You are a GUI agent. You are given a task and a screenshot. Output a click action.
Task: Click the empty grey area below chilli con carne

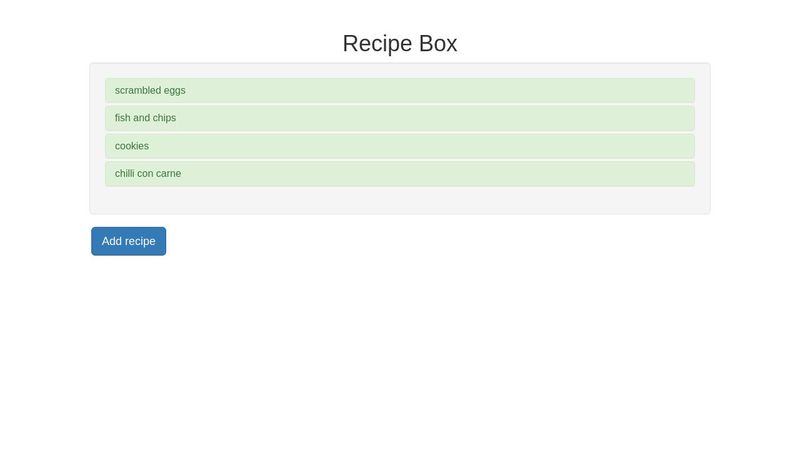399,200
